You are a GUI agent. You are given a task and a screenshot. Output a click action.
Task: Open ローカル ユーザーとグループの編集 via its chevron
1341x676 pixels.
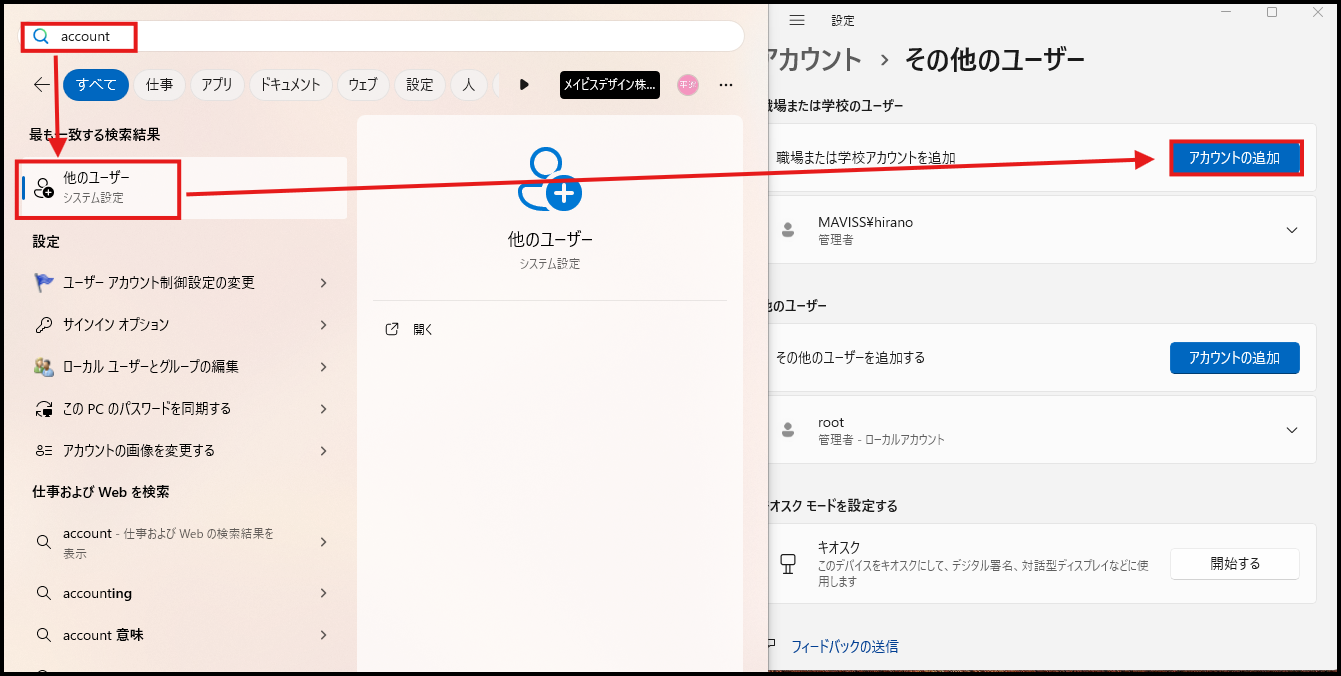pos(323,366)
